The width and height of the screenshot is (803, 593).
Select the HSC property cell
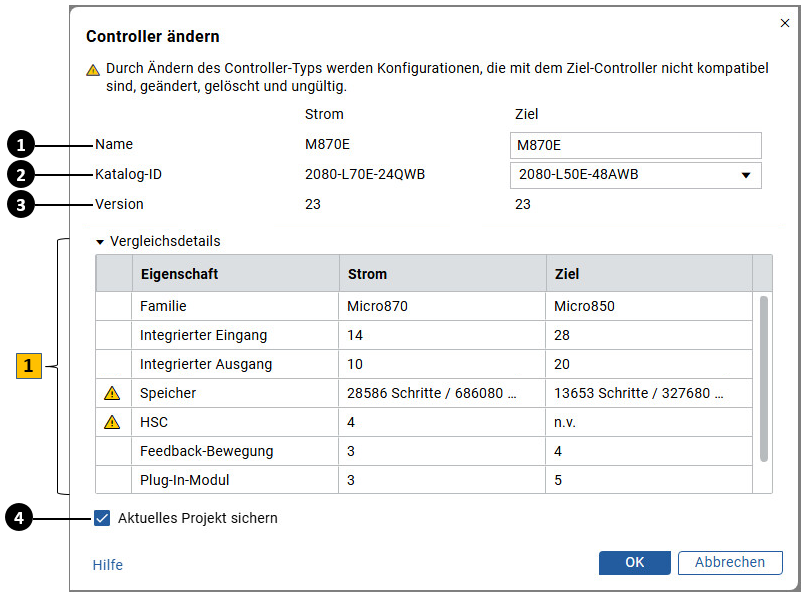click(235, 422)
